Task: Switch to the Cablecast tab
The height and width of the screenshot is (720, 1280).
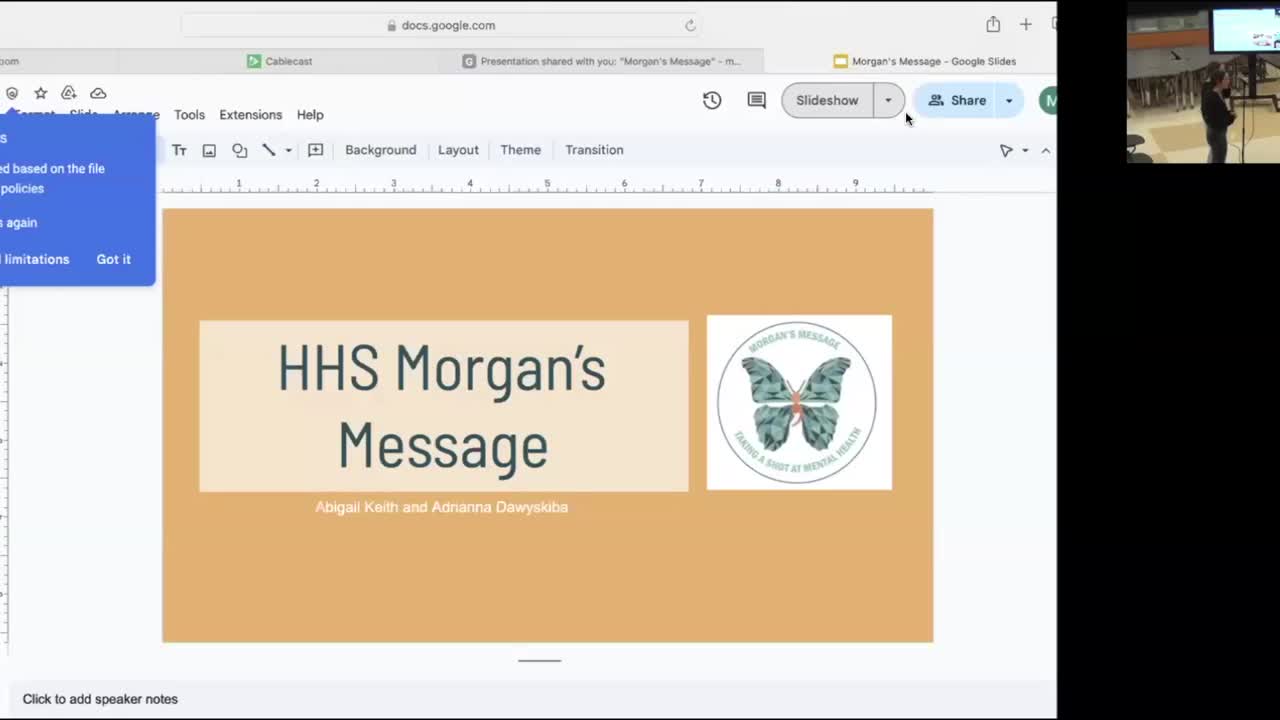Action: pyautogui.click(x=278, y=61)
